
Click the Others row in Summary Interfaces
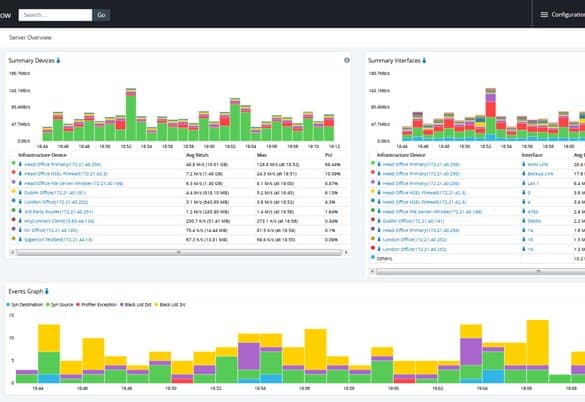tap(477, 259)
